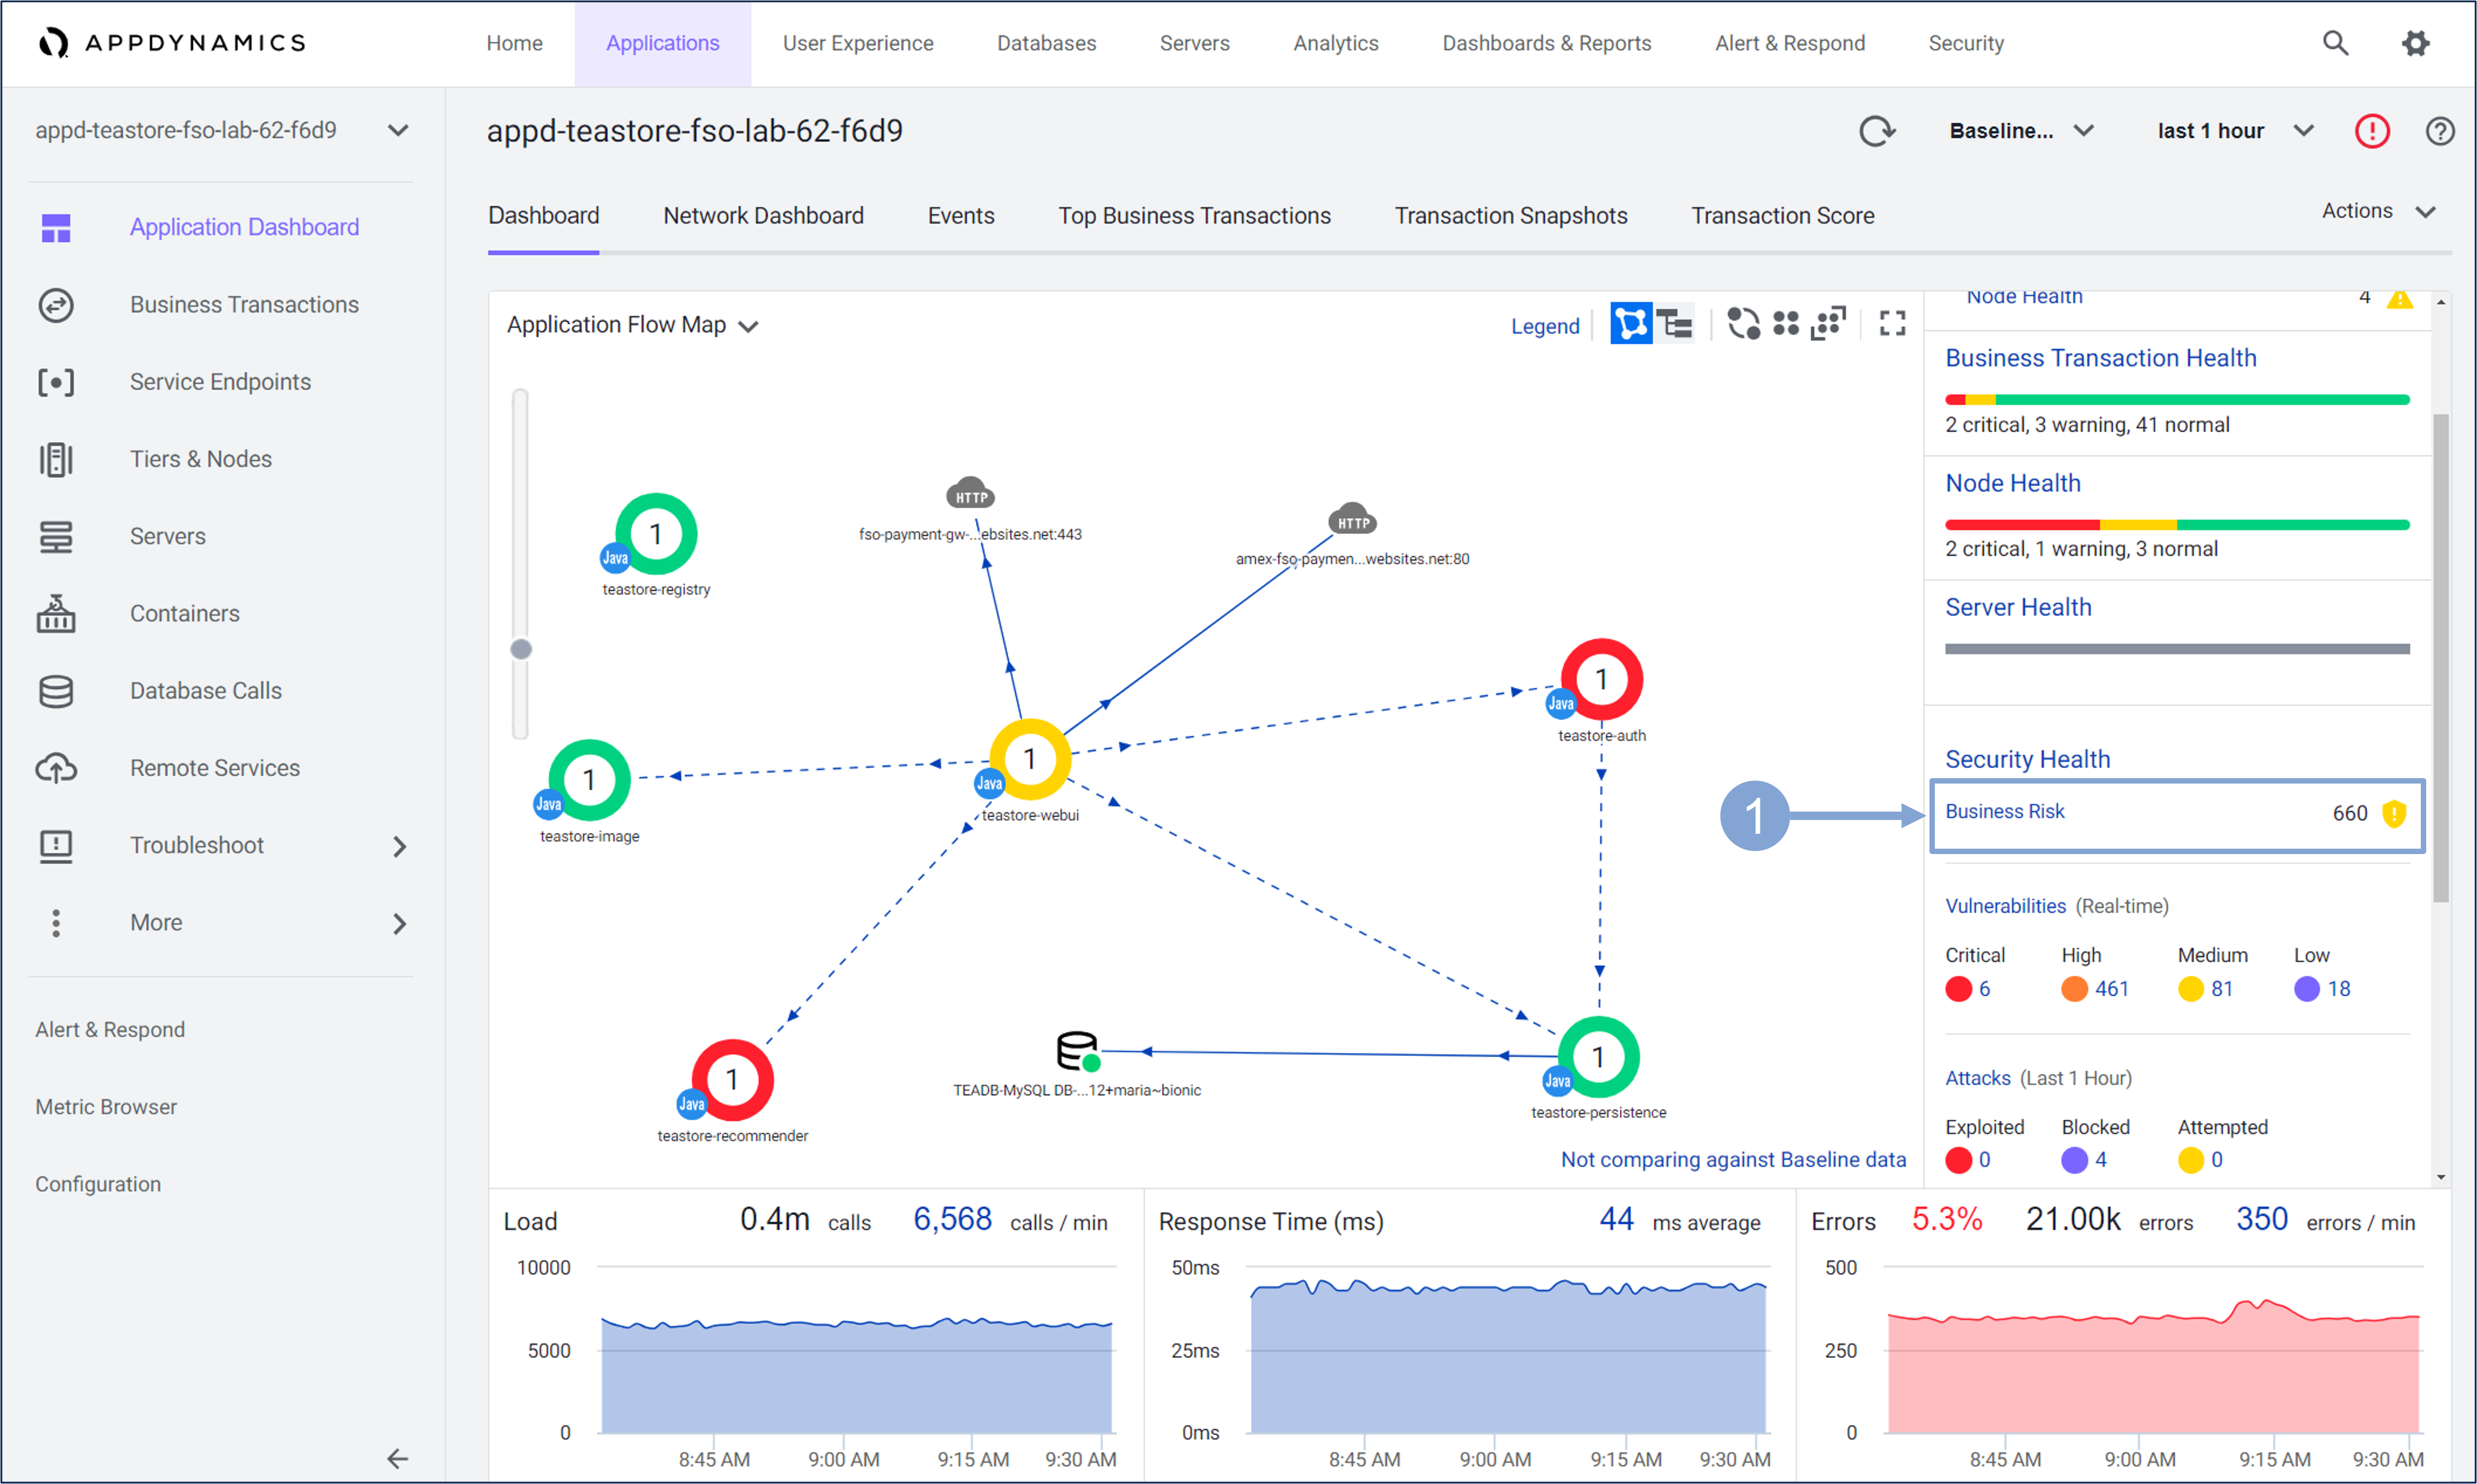Click the help question mark icon
This screenshot has height=1484, width=2477.
point(2440,131)
